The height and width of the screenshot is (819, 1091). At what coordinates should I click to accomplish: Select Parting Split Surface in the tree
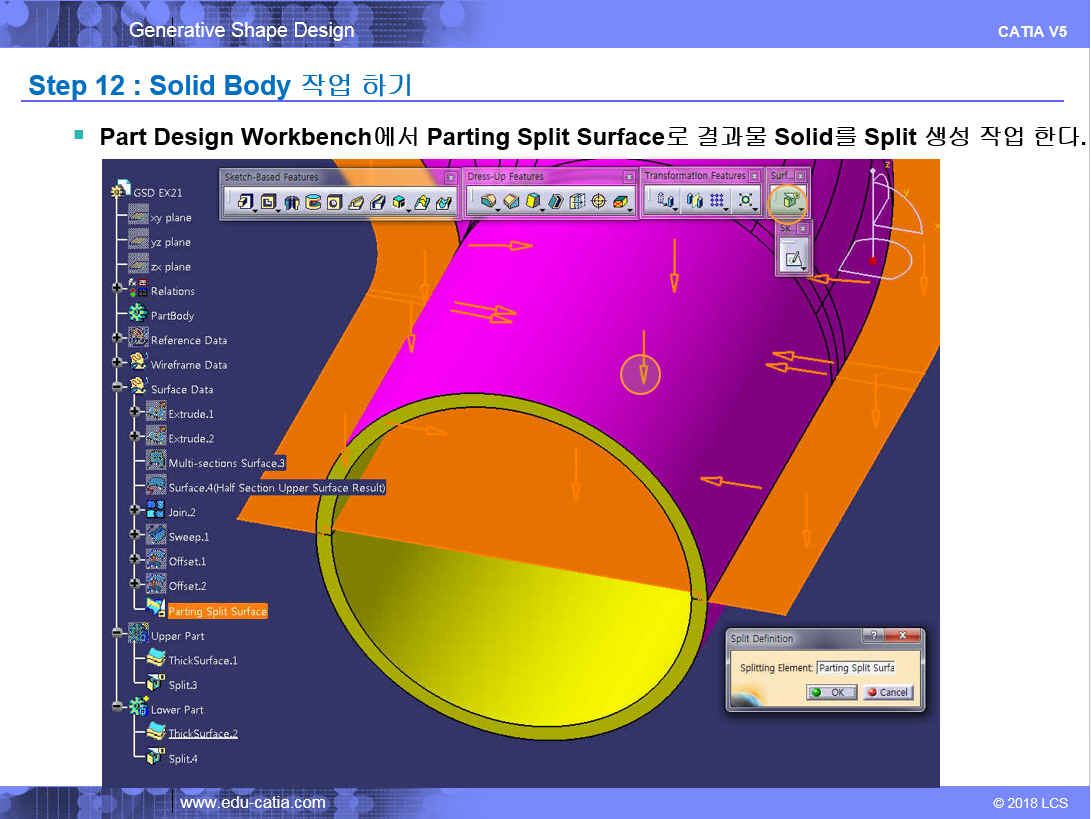(217, 611)
